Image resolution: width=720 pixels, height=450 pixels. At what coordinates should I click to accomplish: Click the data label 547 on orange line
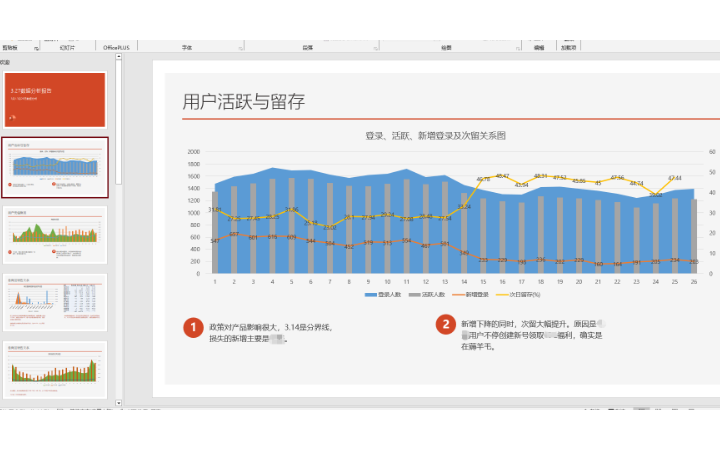click(x=215, y=241)
